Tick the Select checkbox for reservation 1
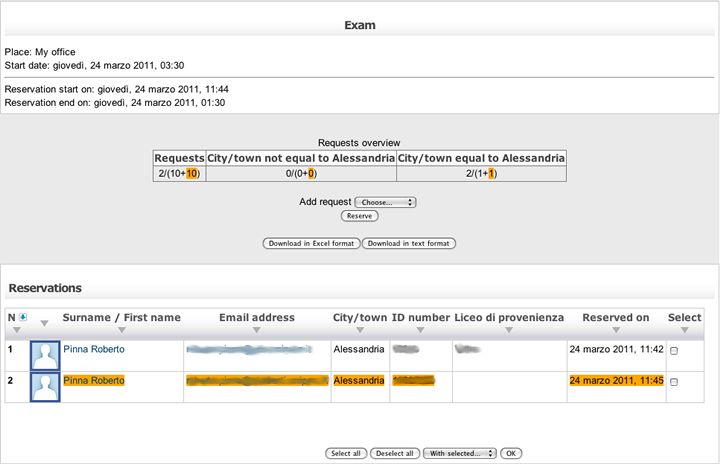The width and height of the screenshot is (720, 464). [x=673, y=351]
